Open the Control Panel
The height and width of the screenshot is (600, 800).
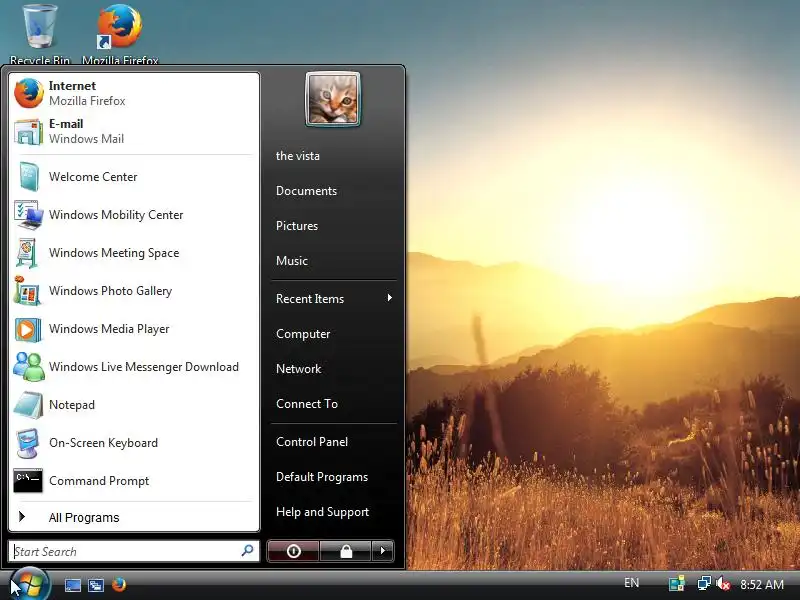point(312,442)
